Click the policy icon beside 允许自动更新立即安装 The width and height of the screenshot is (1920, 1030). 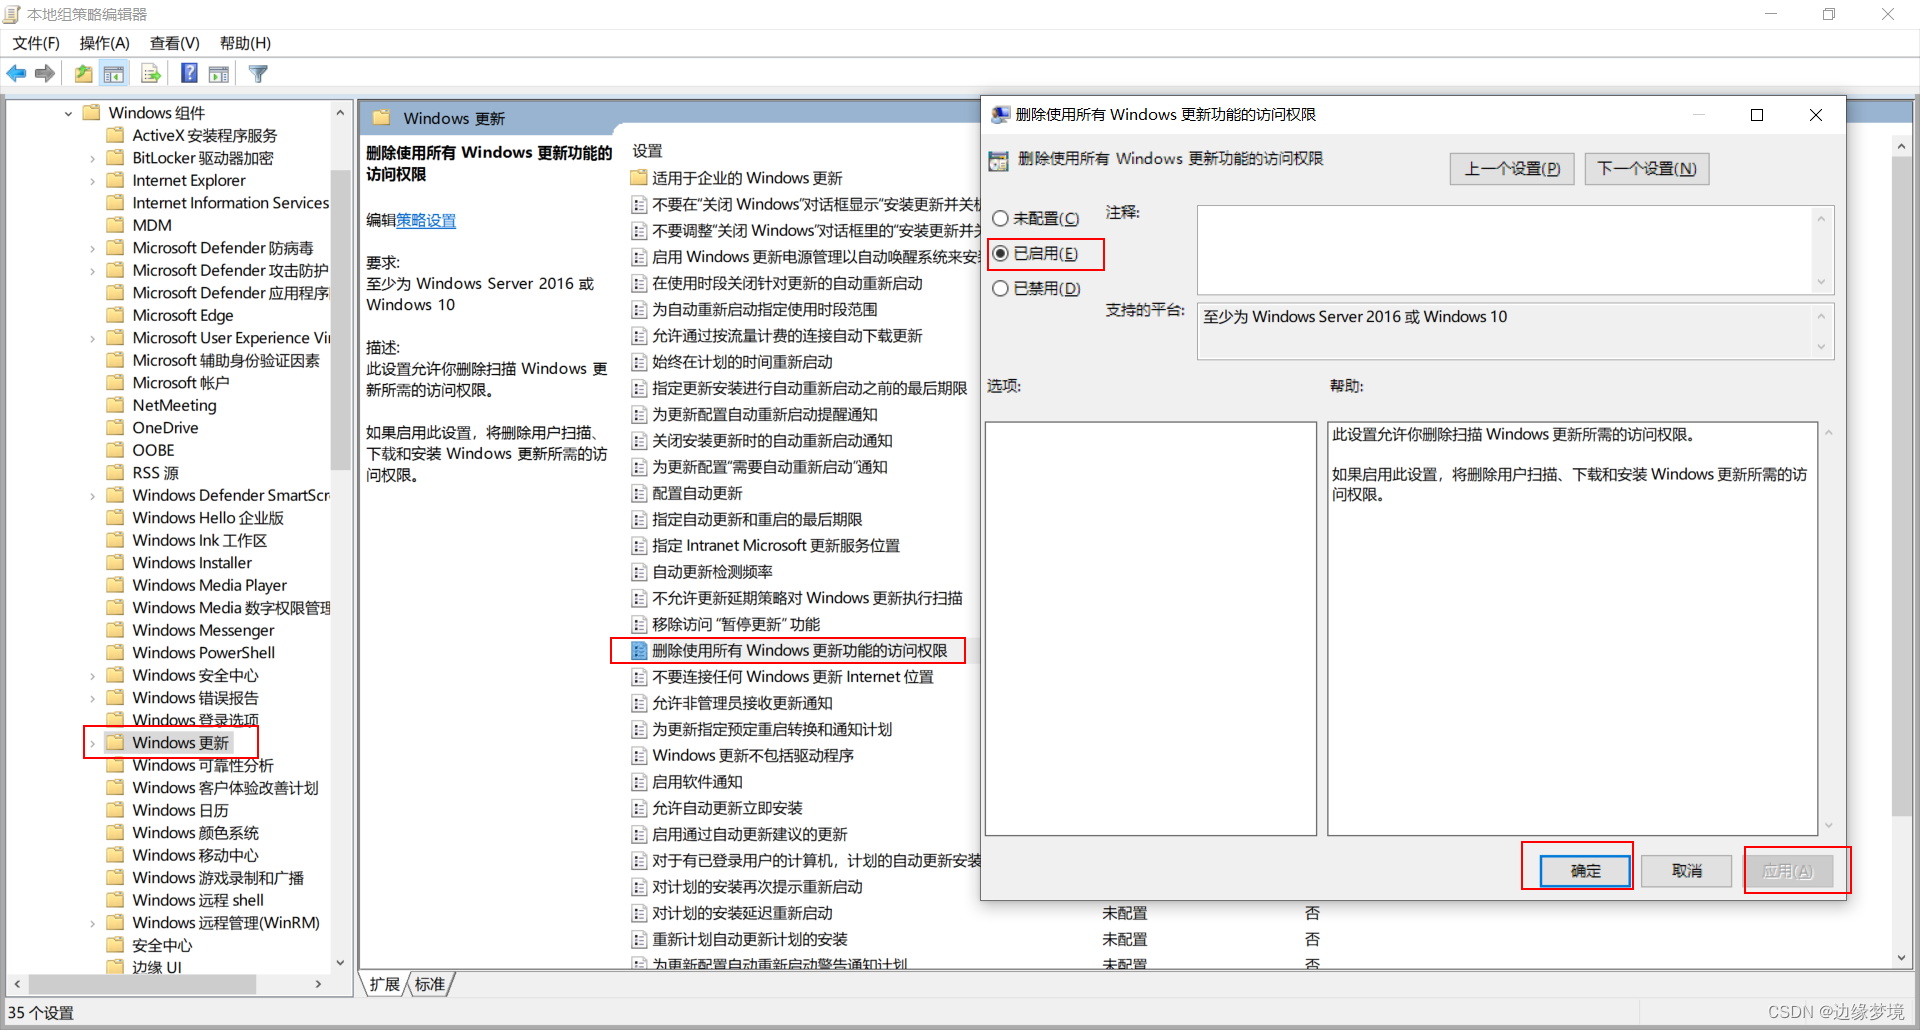tap(639, 808)
